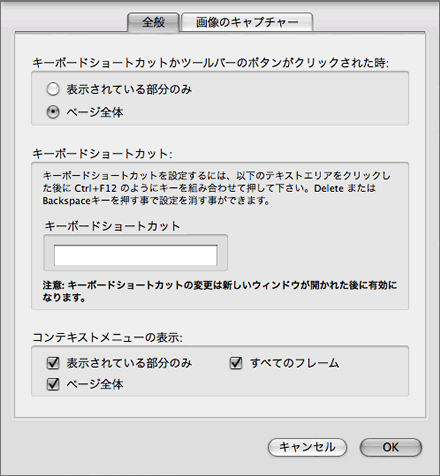Screen dimensions: 440x476
Task: Click the キーボードショートカット: section heading
Action: pyautogui.click(x=102, y=154)
